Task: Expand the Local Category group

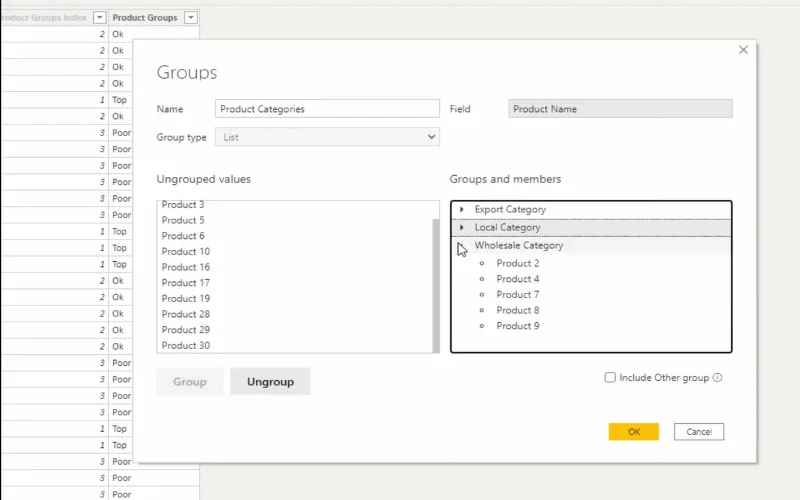Action: pos(462,227)
